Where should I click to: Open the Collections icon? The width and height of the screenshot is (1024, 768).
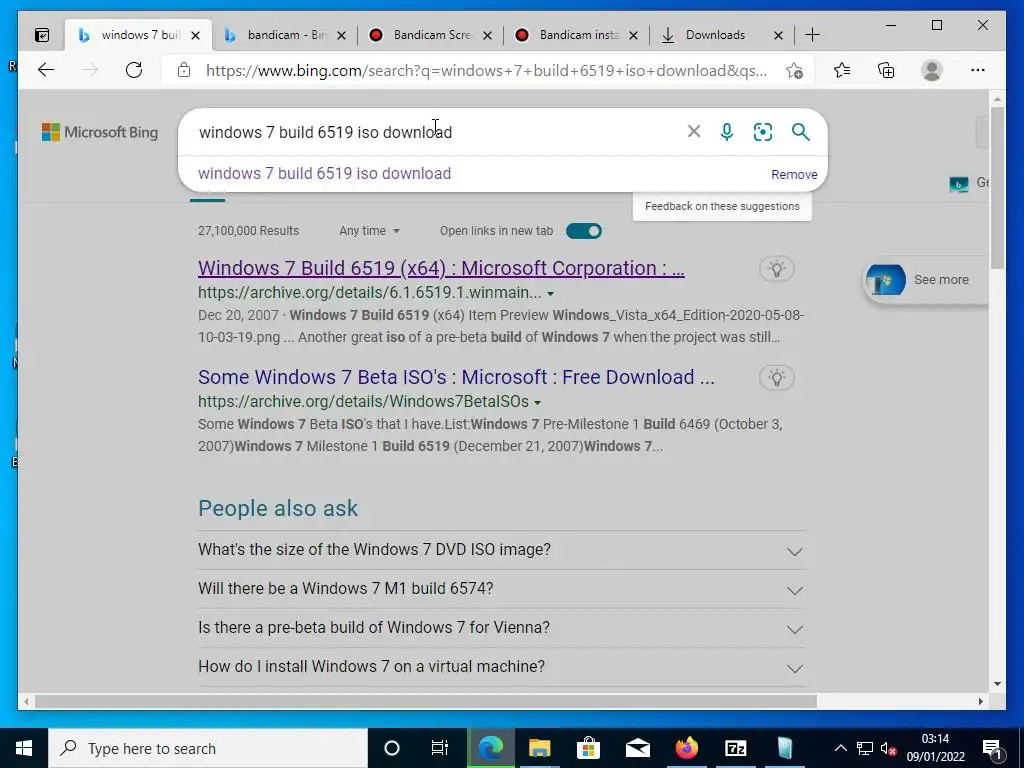click(886, 70)
